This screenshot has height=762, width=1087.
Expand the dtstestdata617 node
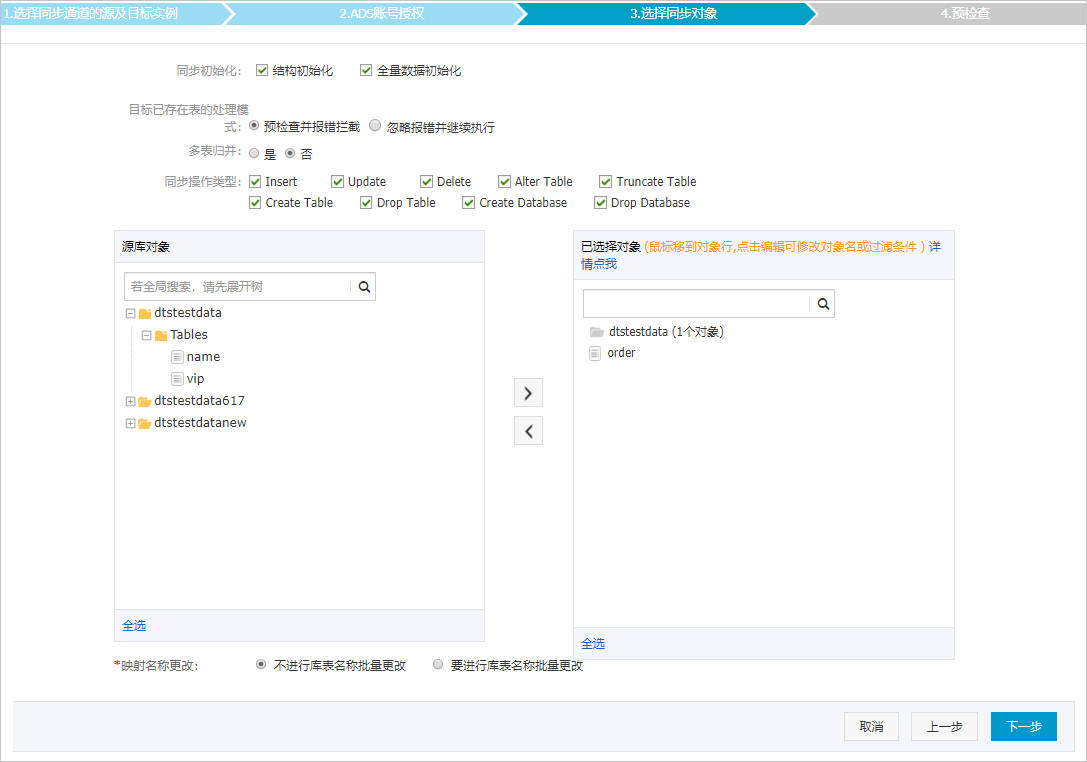click(x=130, y=401)
